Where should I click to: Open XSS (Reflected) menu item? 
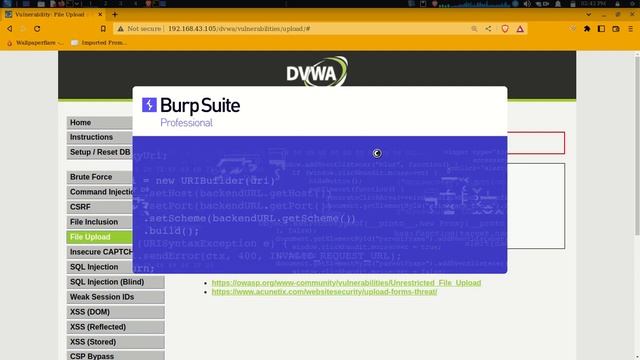(x=116, y=327)
